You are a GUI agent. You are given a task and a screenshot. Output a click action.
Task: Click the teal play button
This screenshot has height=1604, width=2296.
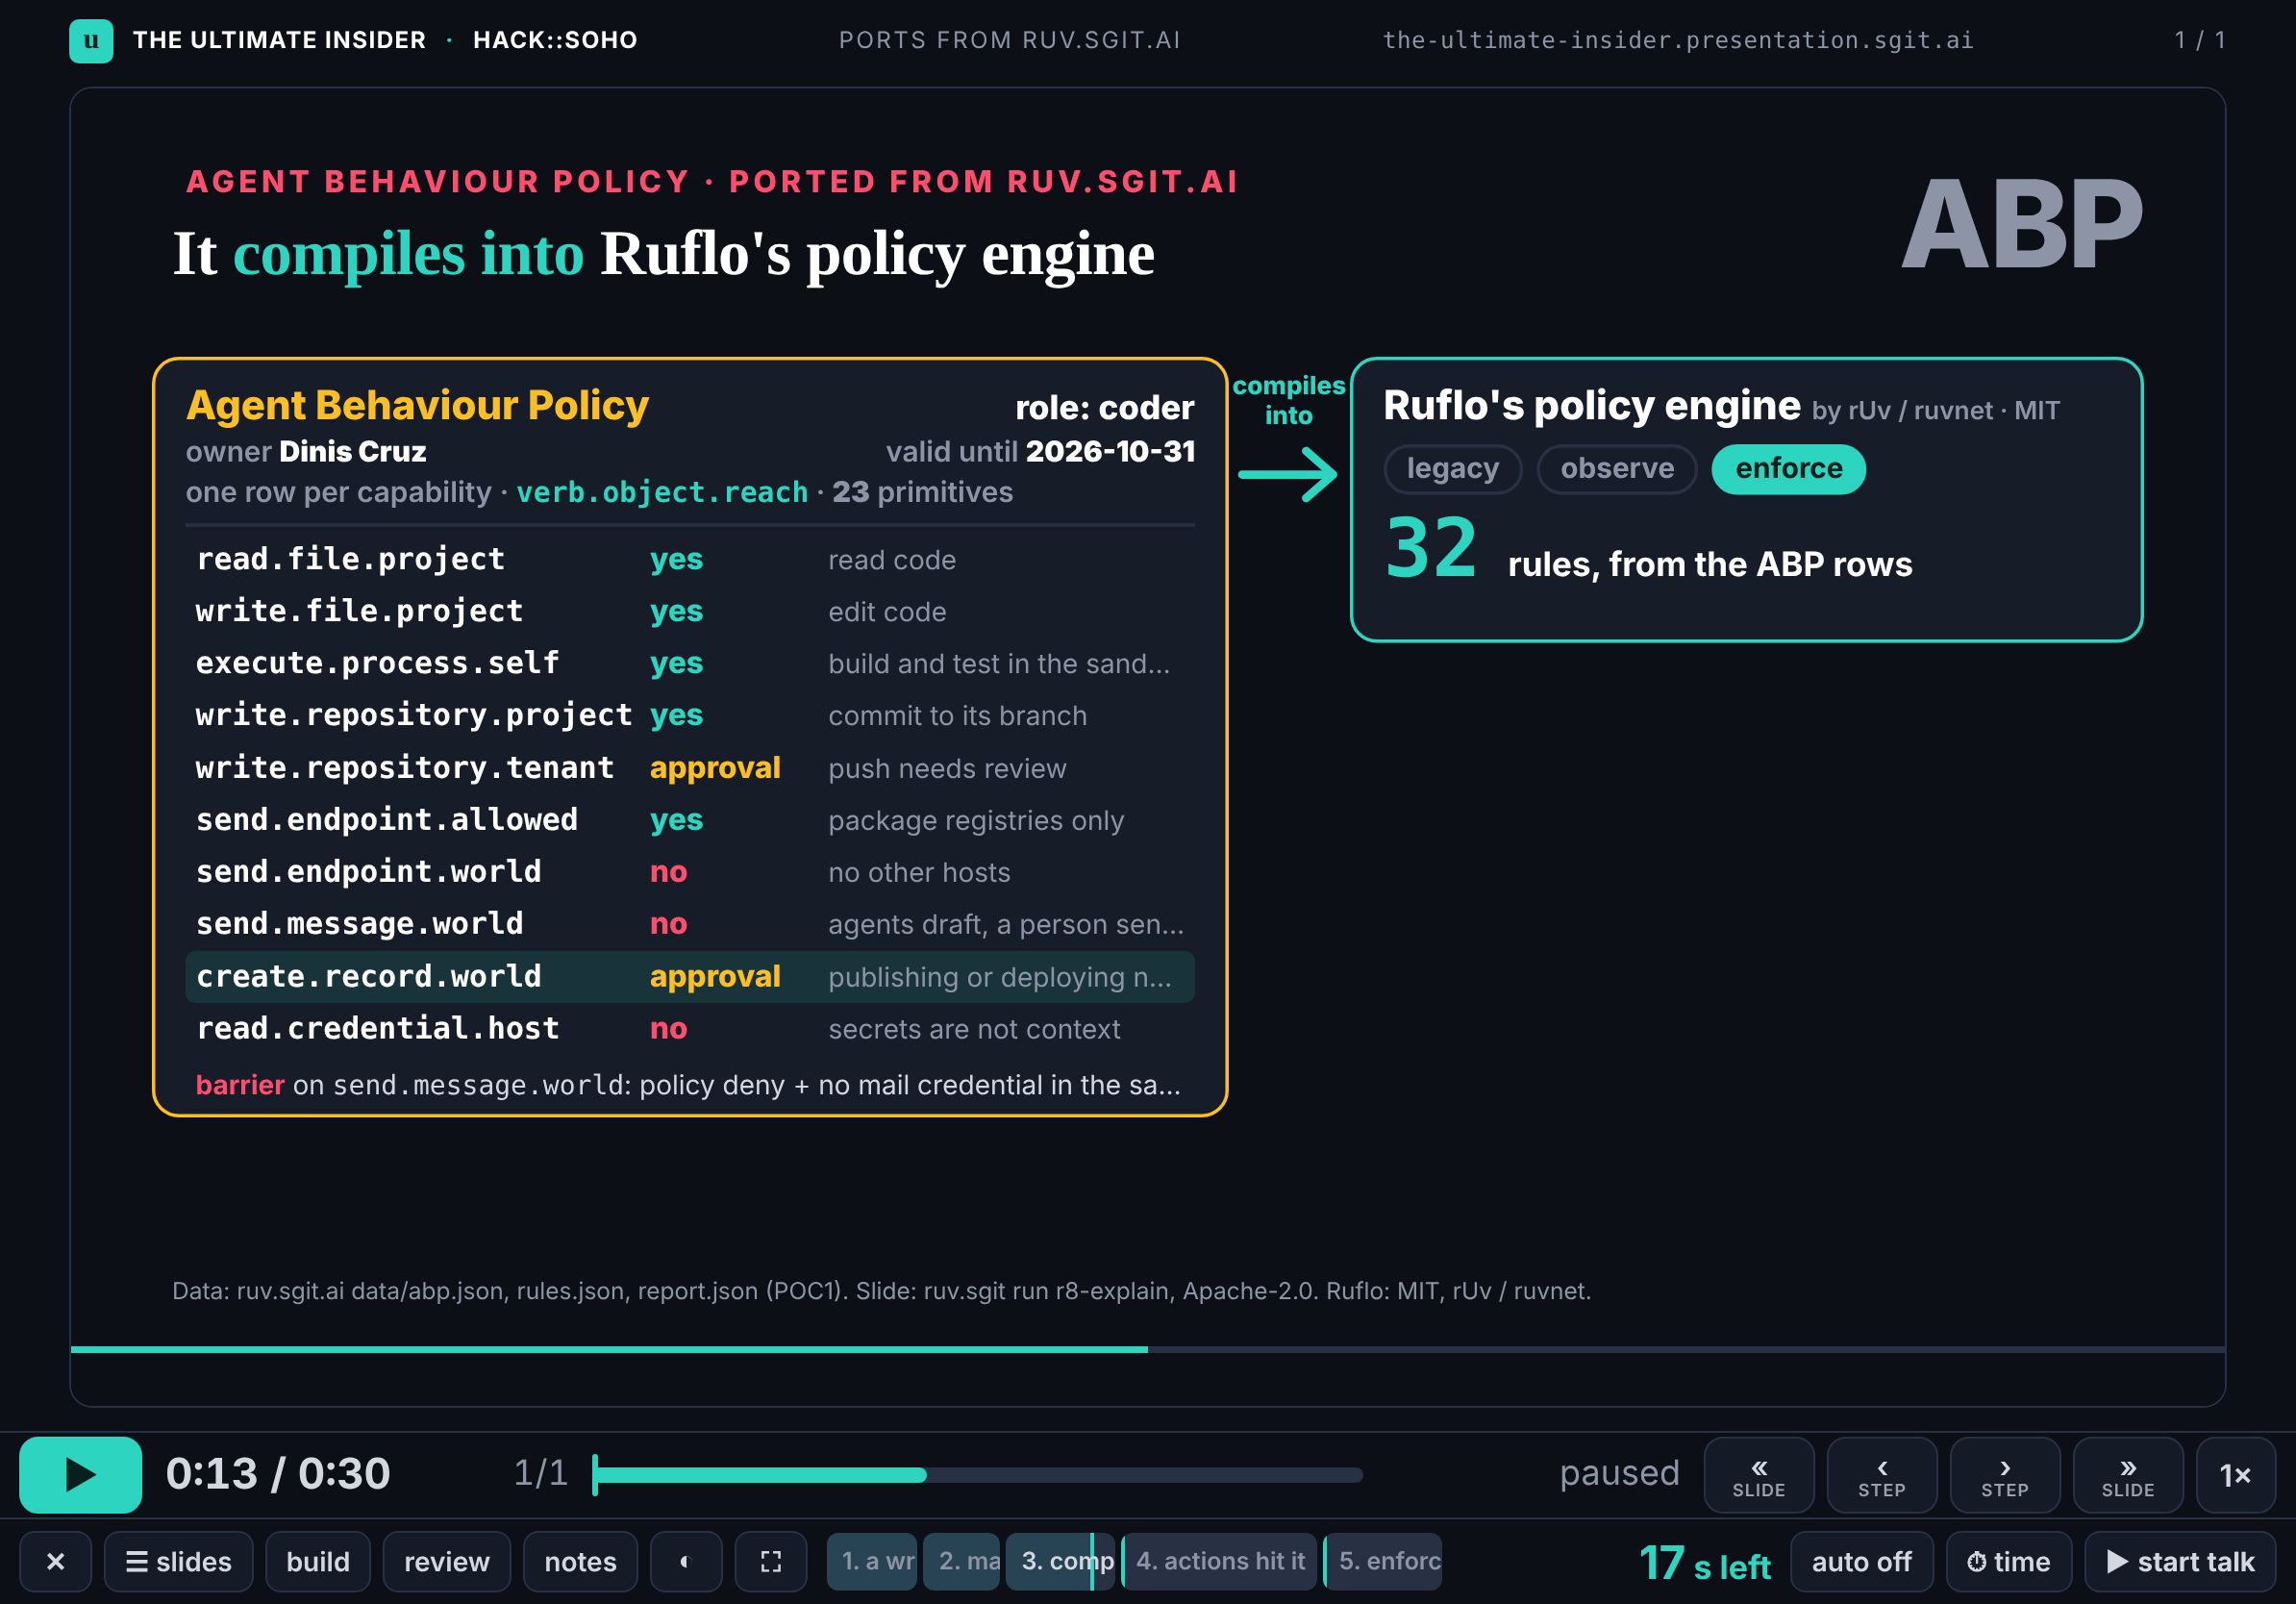coord(80,1474)
